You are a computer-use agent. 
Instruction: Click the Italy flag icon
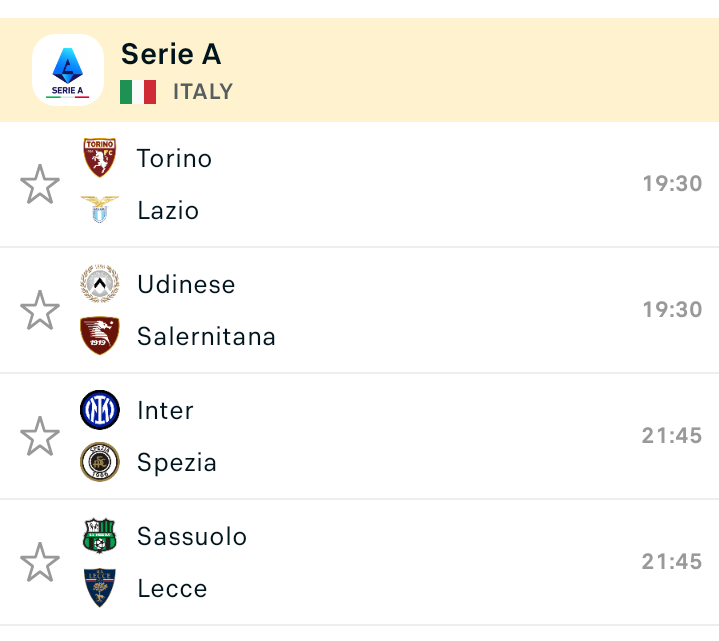tap(138, 92)
